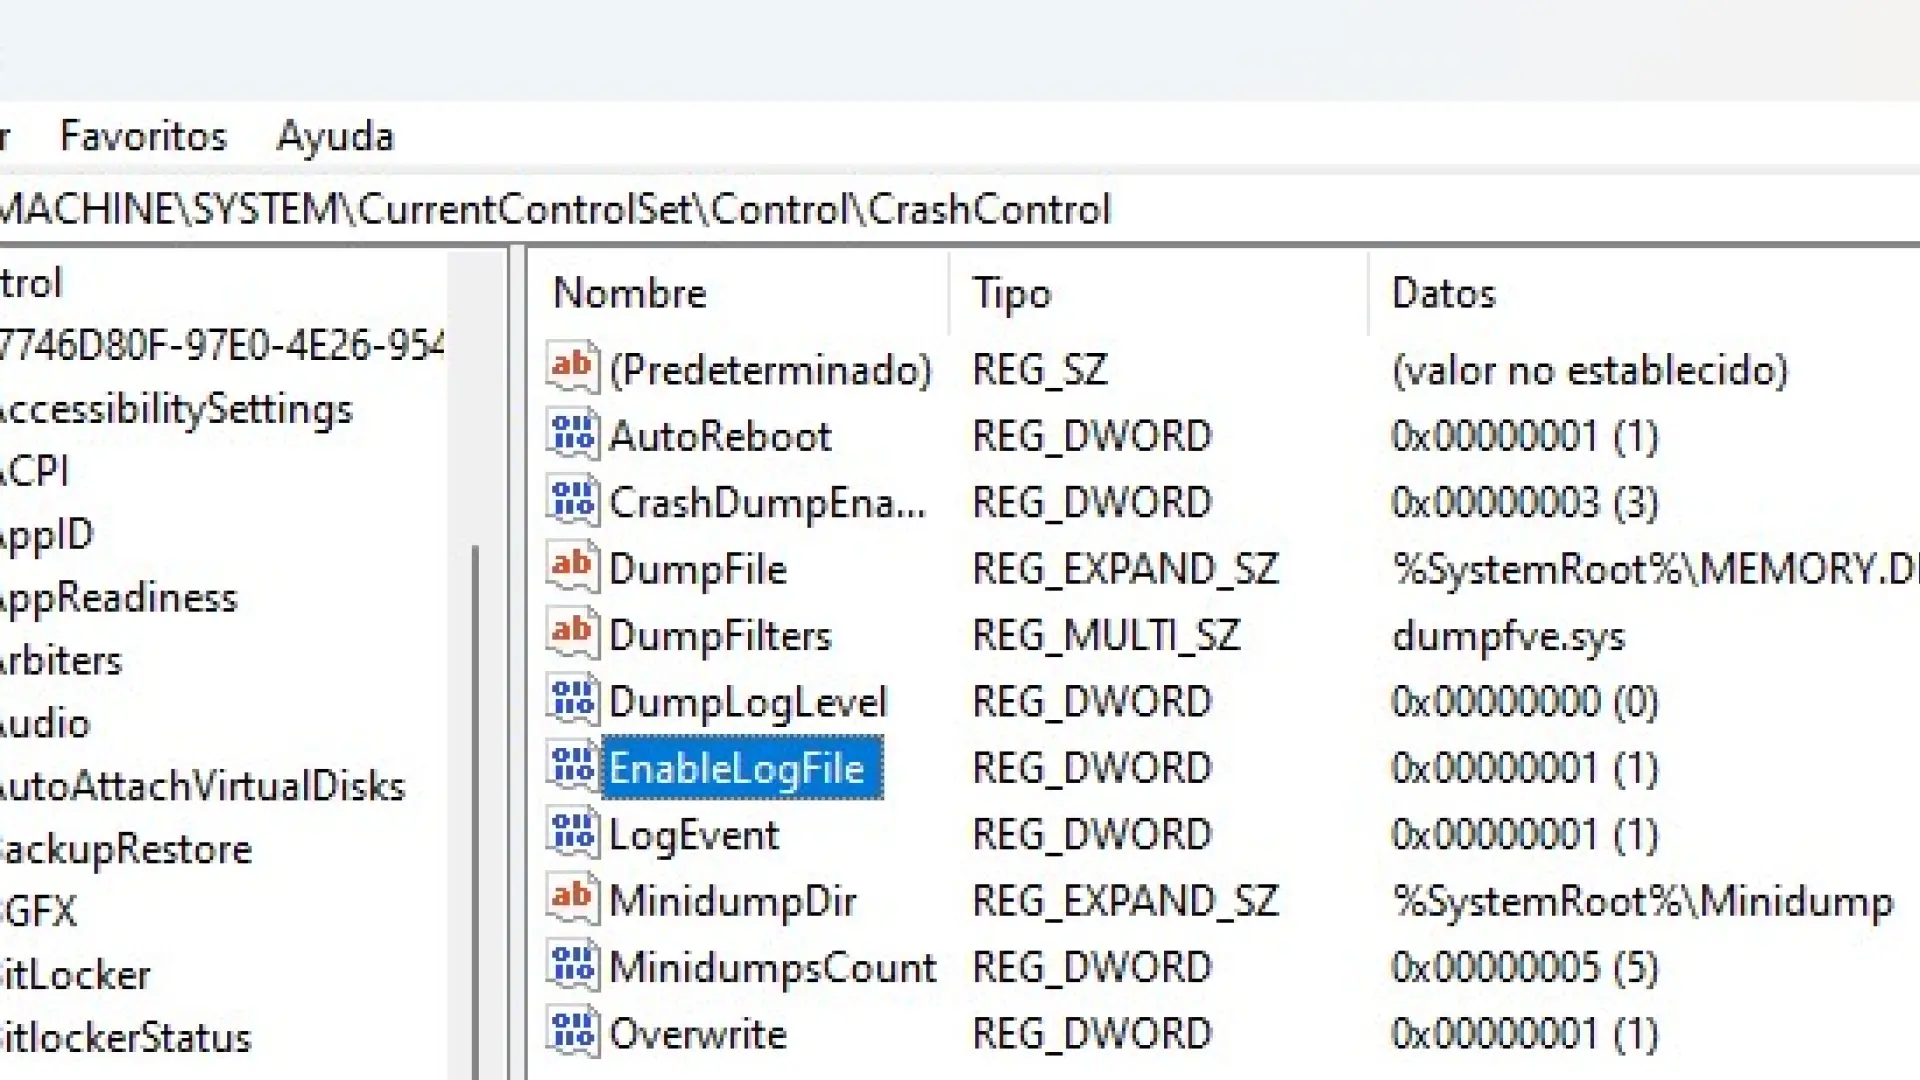Click the (Predeterminado) default value icon

click(x=573, y=368)
